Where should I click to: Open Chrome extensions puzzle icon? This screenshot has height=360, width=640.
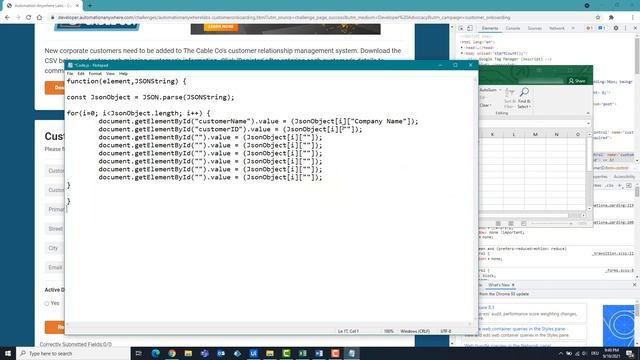click(x=611, y=17)
